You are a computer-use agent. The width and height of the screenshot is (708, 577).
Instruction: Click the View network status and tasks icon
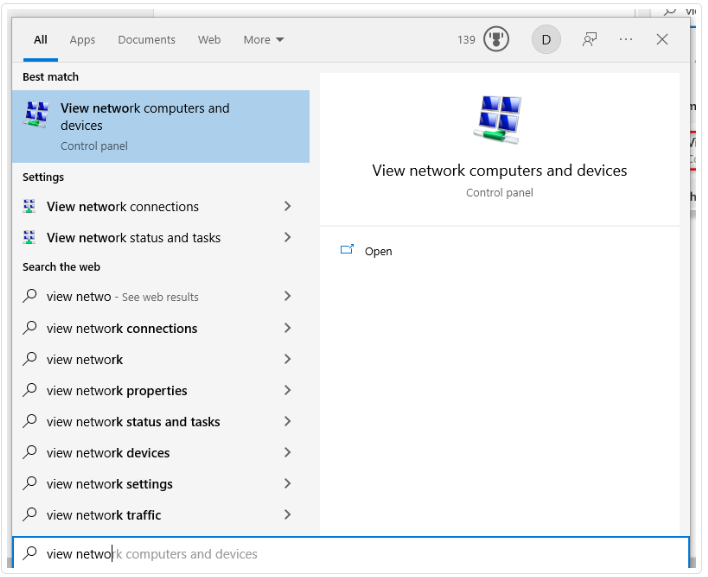tap(29, 237)
